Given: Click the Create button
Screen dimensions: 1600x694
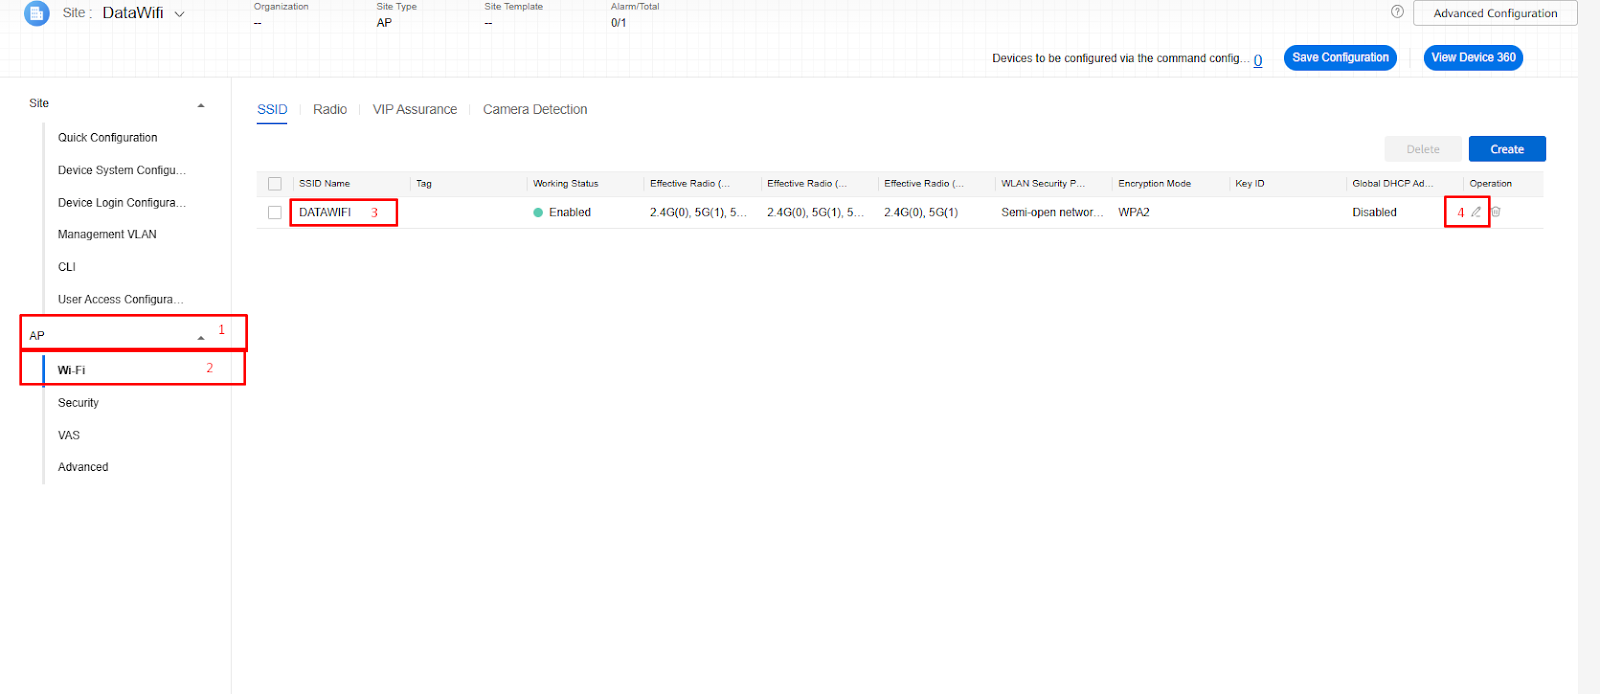Looking at the screenshot, I should tap(1507, 149).
